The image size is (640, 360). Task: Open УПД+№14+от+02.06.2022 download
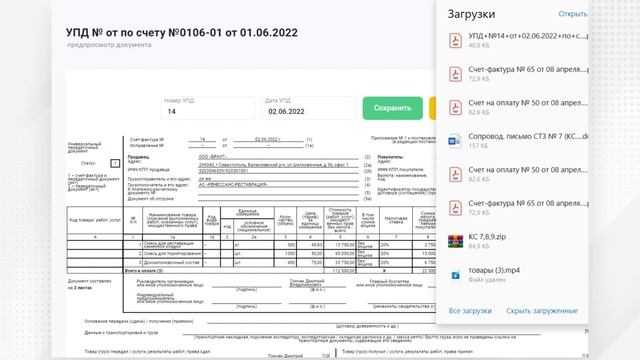528,36
